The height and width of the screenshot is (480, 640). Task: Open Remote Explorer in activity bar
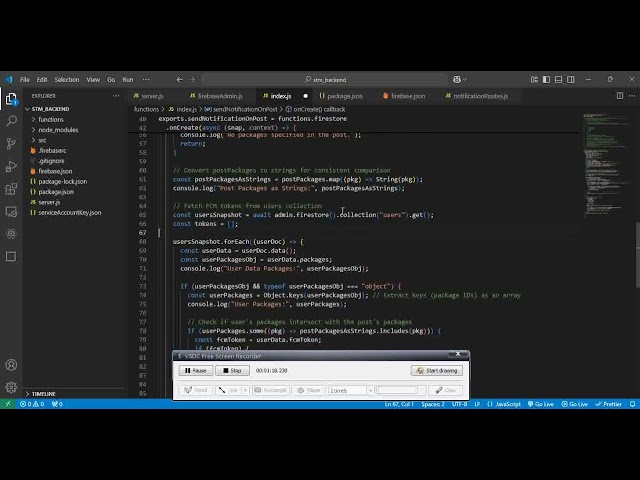pos(11,211)
